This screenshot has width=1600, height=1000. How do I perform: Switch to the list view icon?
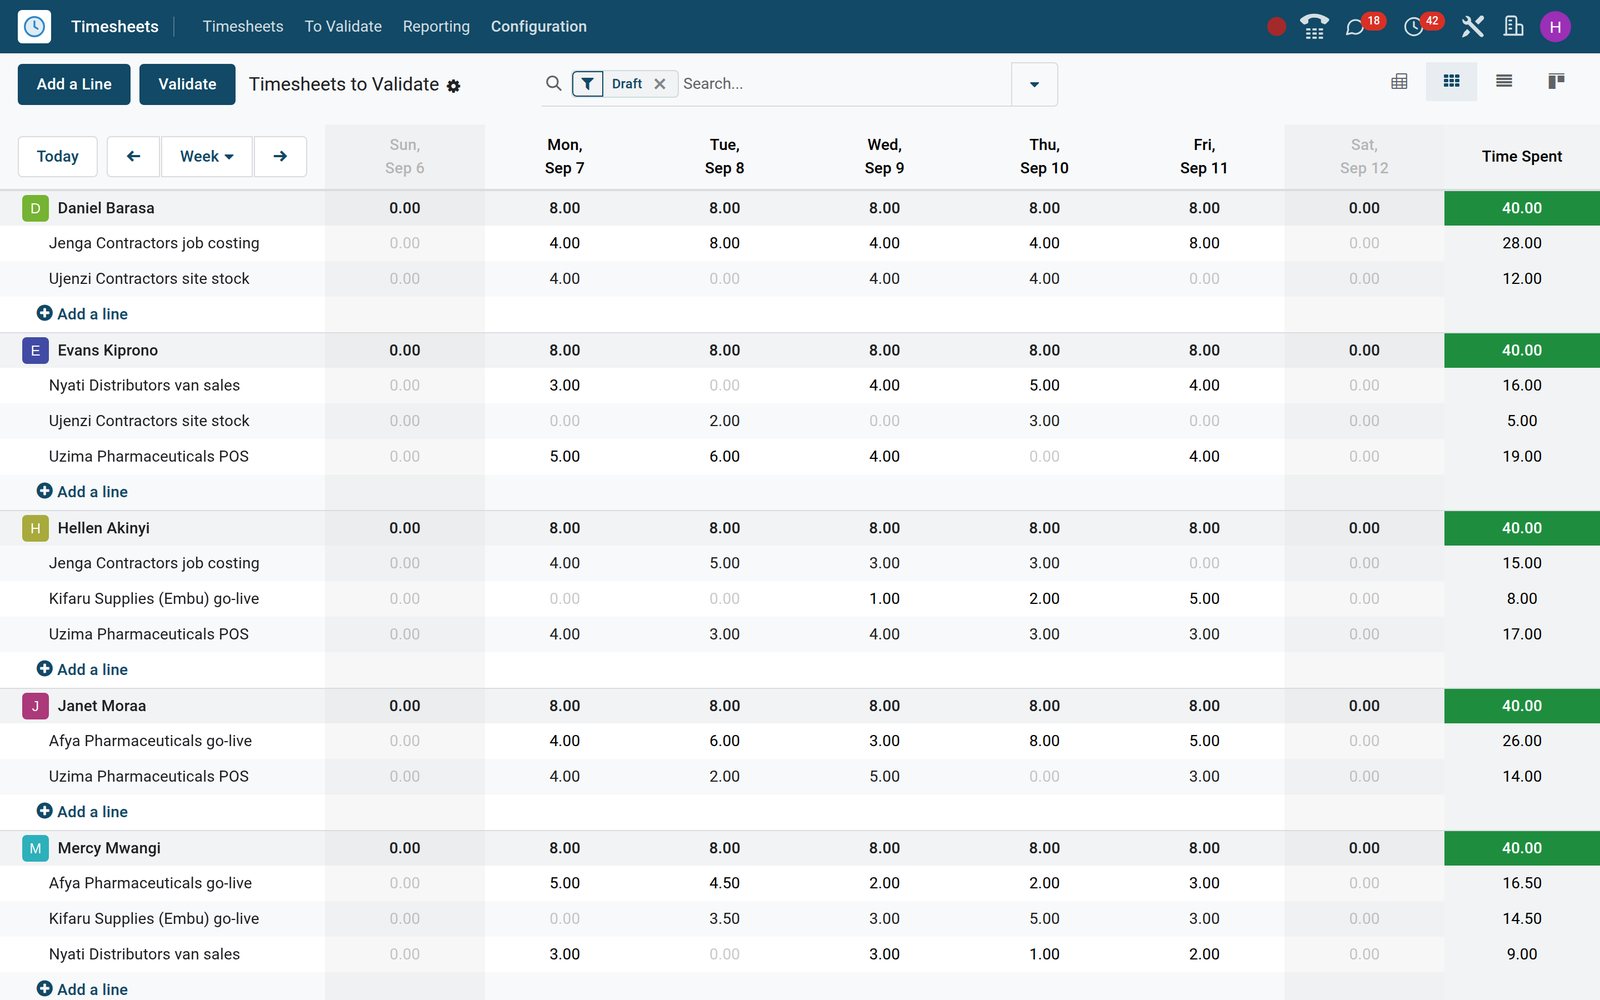[1503, 81]
